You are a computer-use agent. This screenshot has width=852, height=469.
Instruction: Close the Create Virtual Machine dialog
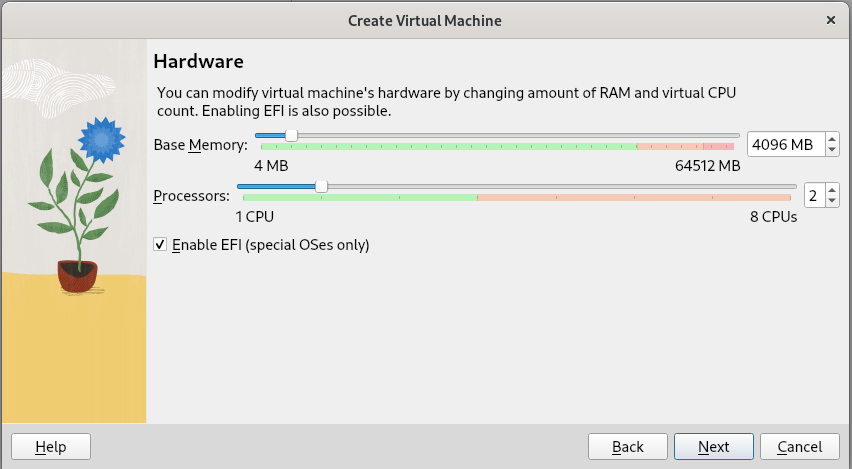[831, 20]
